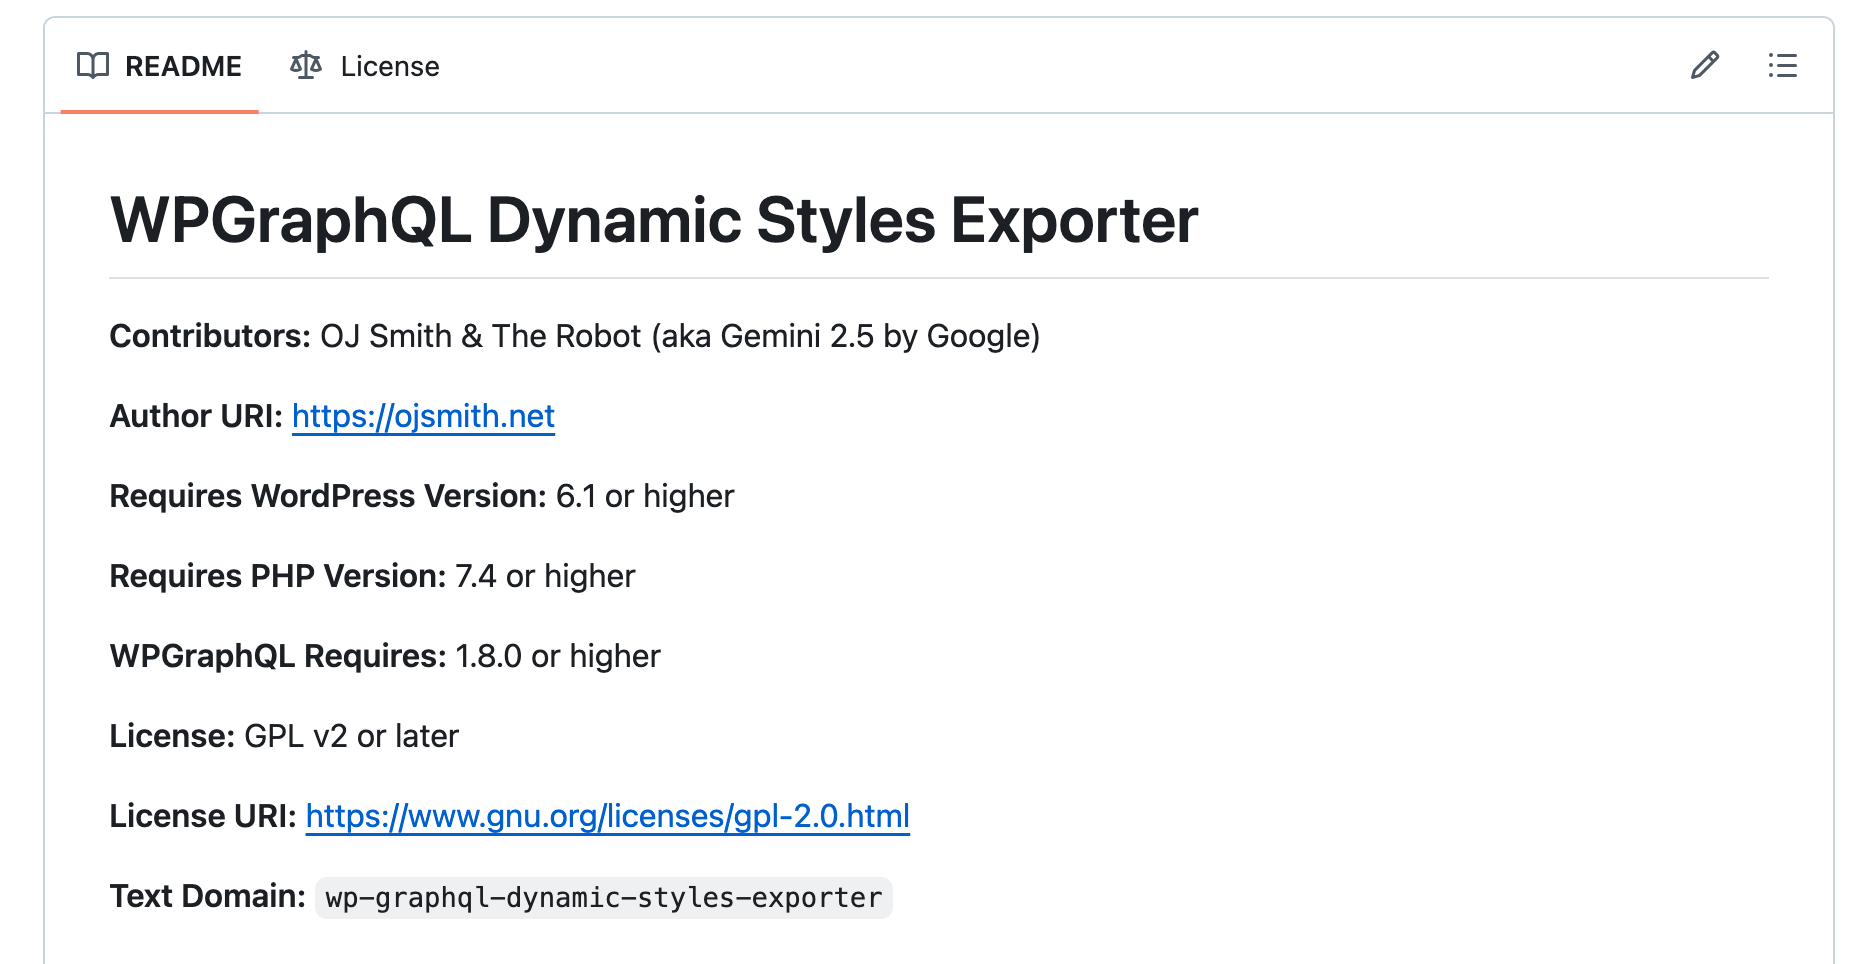Click the WPGraphQL Dynamic Styles Exporter heading

coord(652,222)
